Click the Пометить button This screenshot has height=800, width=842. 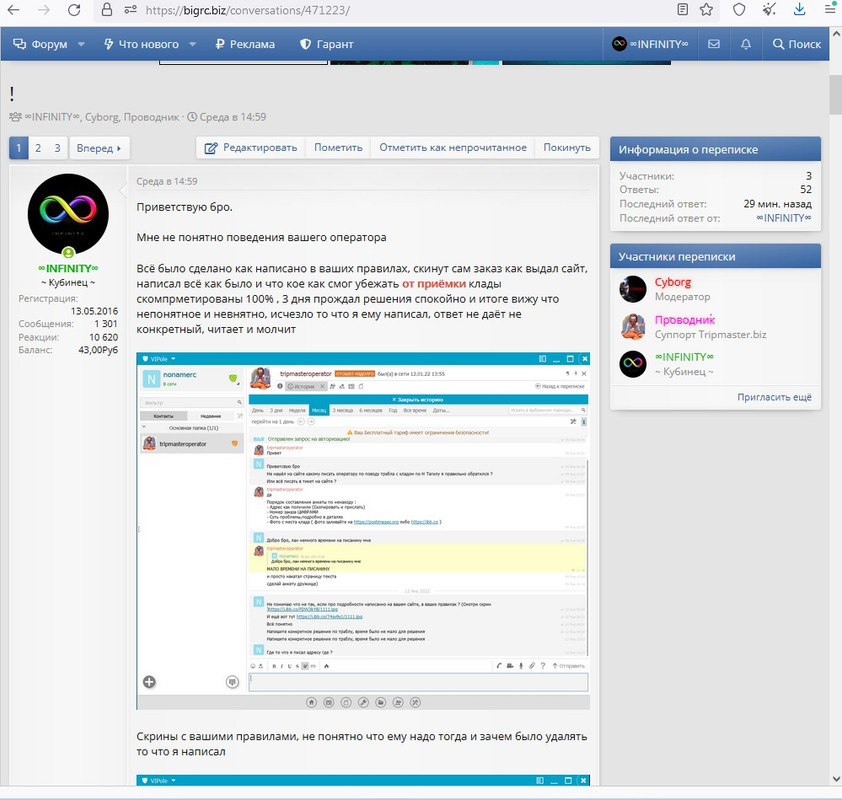pos(338,148)
